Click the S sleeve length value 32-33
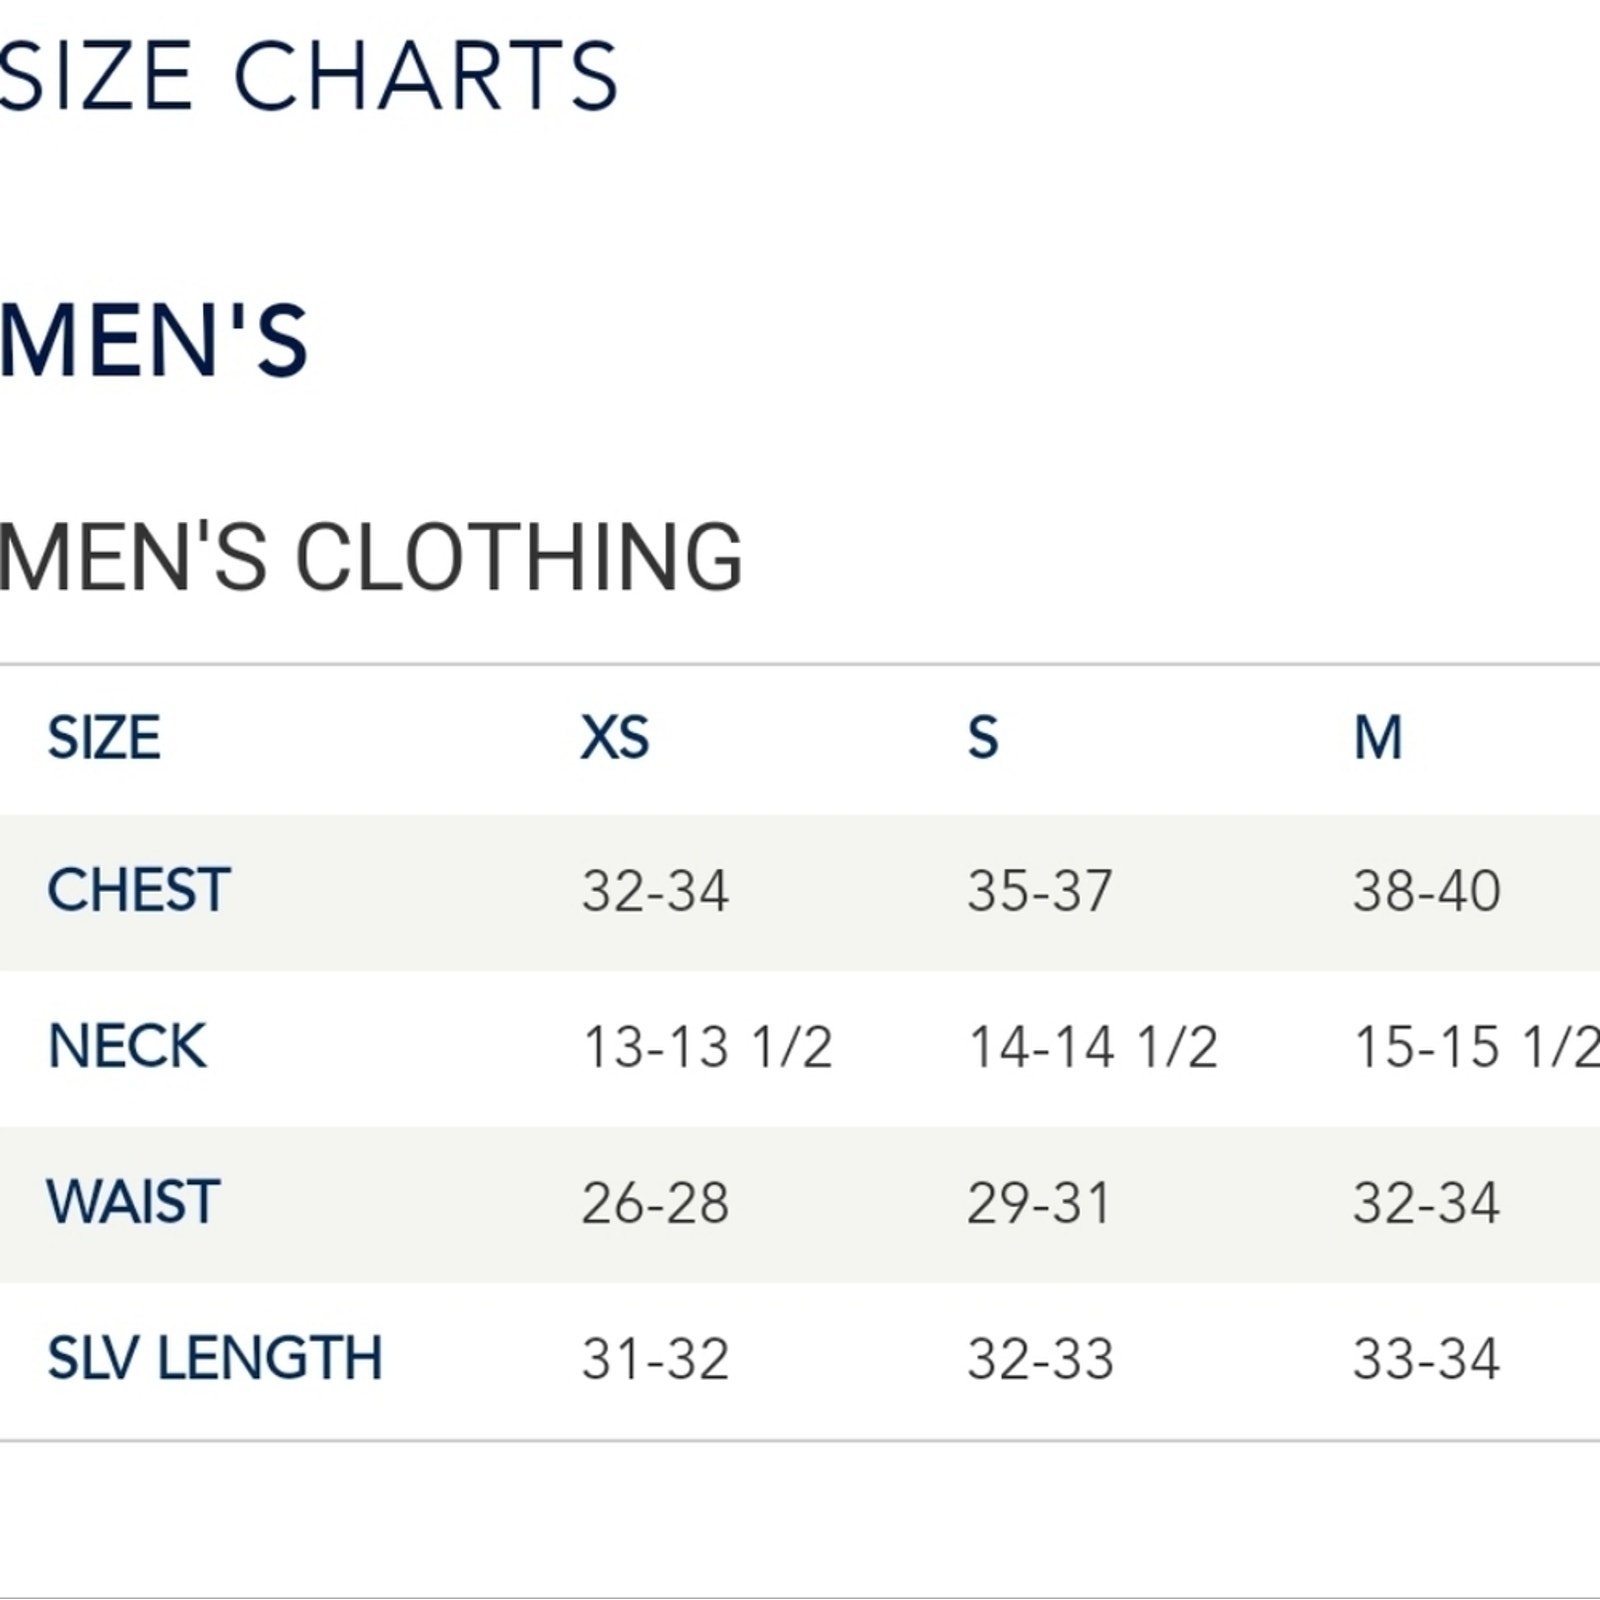The width and height of the screenshot is (1600, 1600). coord(1040,1359)
